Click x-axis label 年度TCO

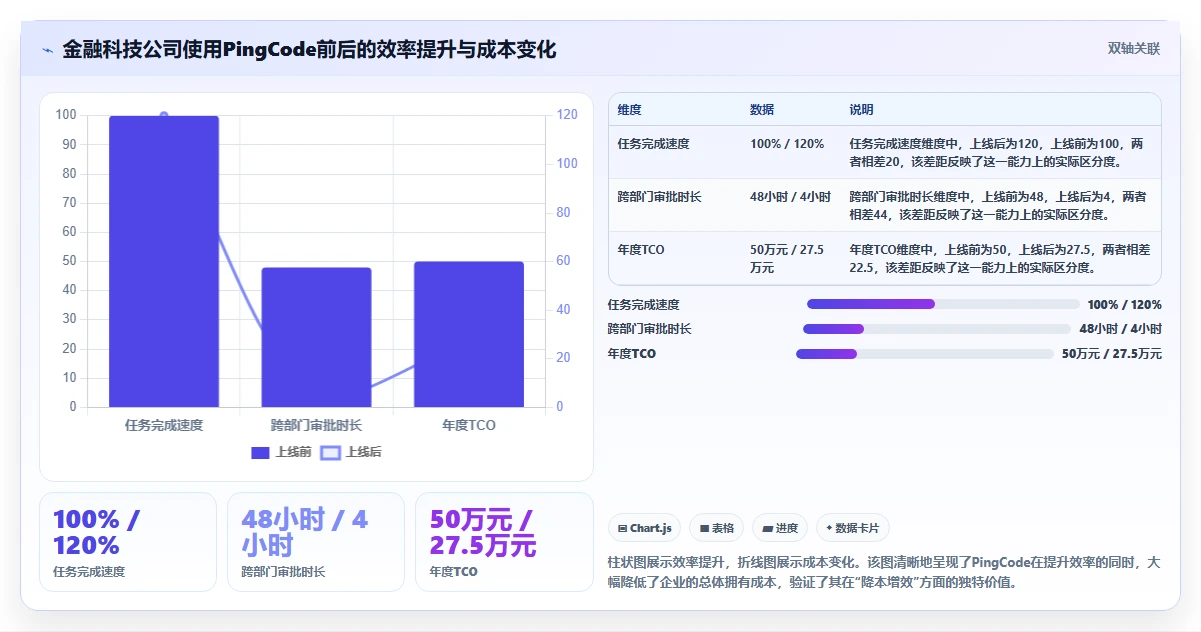click(469, 425)
